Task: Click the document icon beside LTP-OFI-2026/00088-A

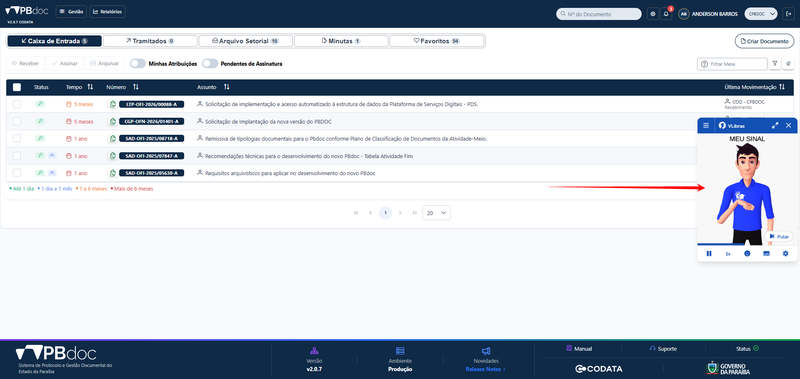Action: tap(112, 105)
